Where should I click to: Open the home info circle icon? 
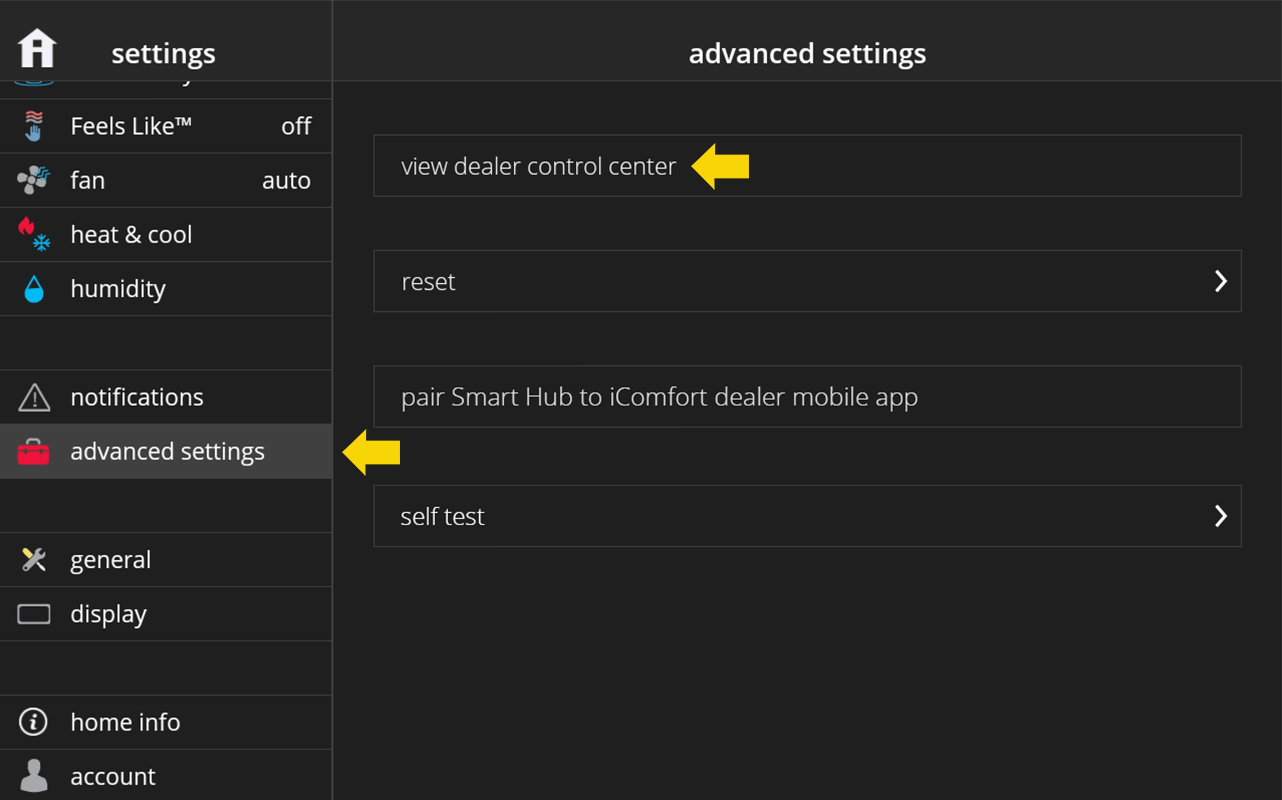(x=34, y=722)
